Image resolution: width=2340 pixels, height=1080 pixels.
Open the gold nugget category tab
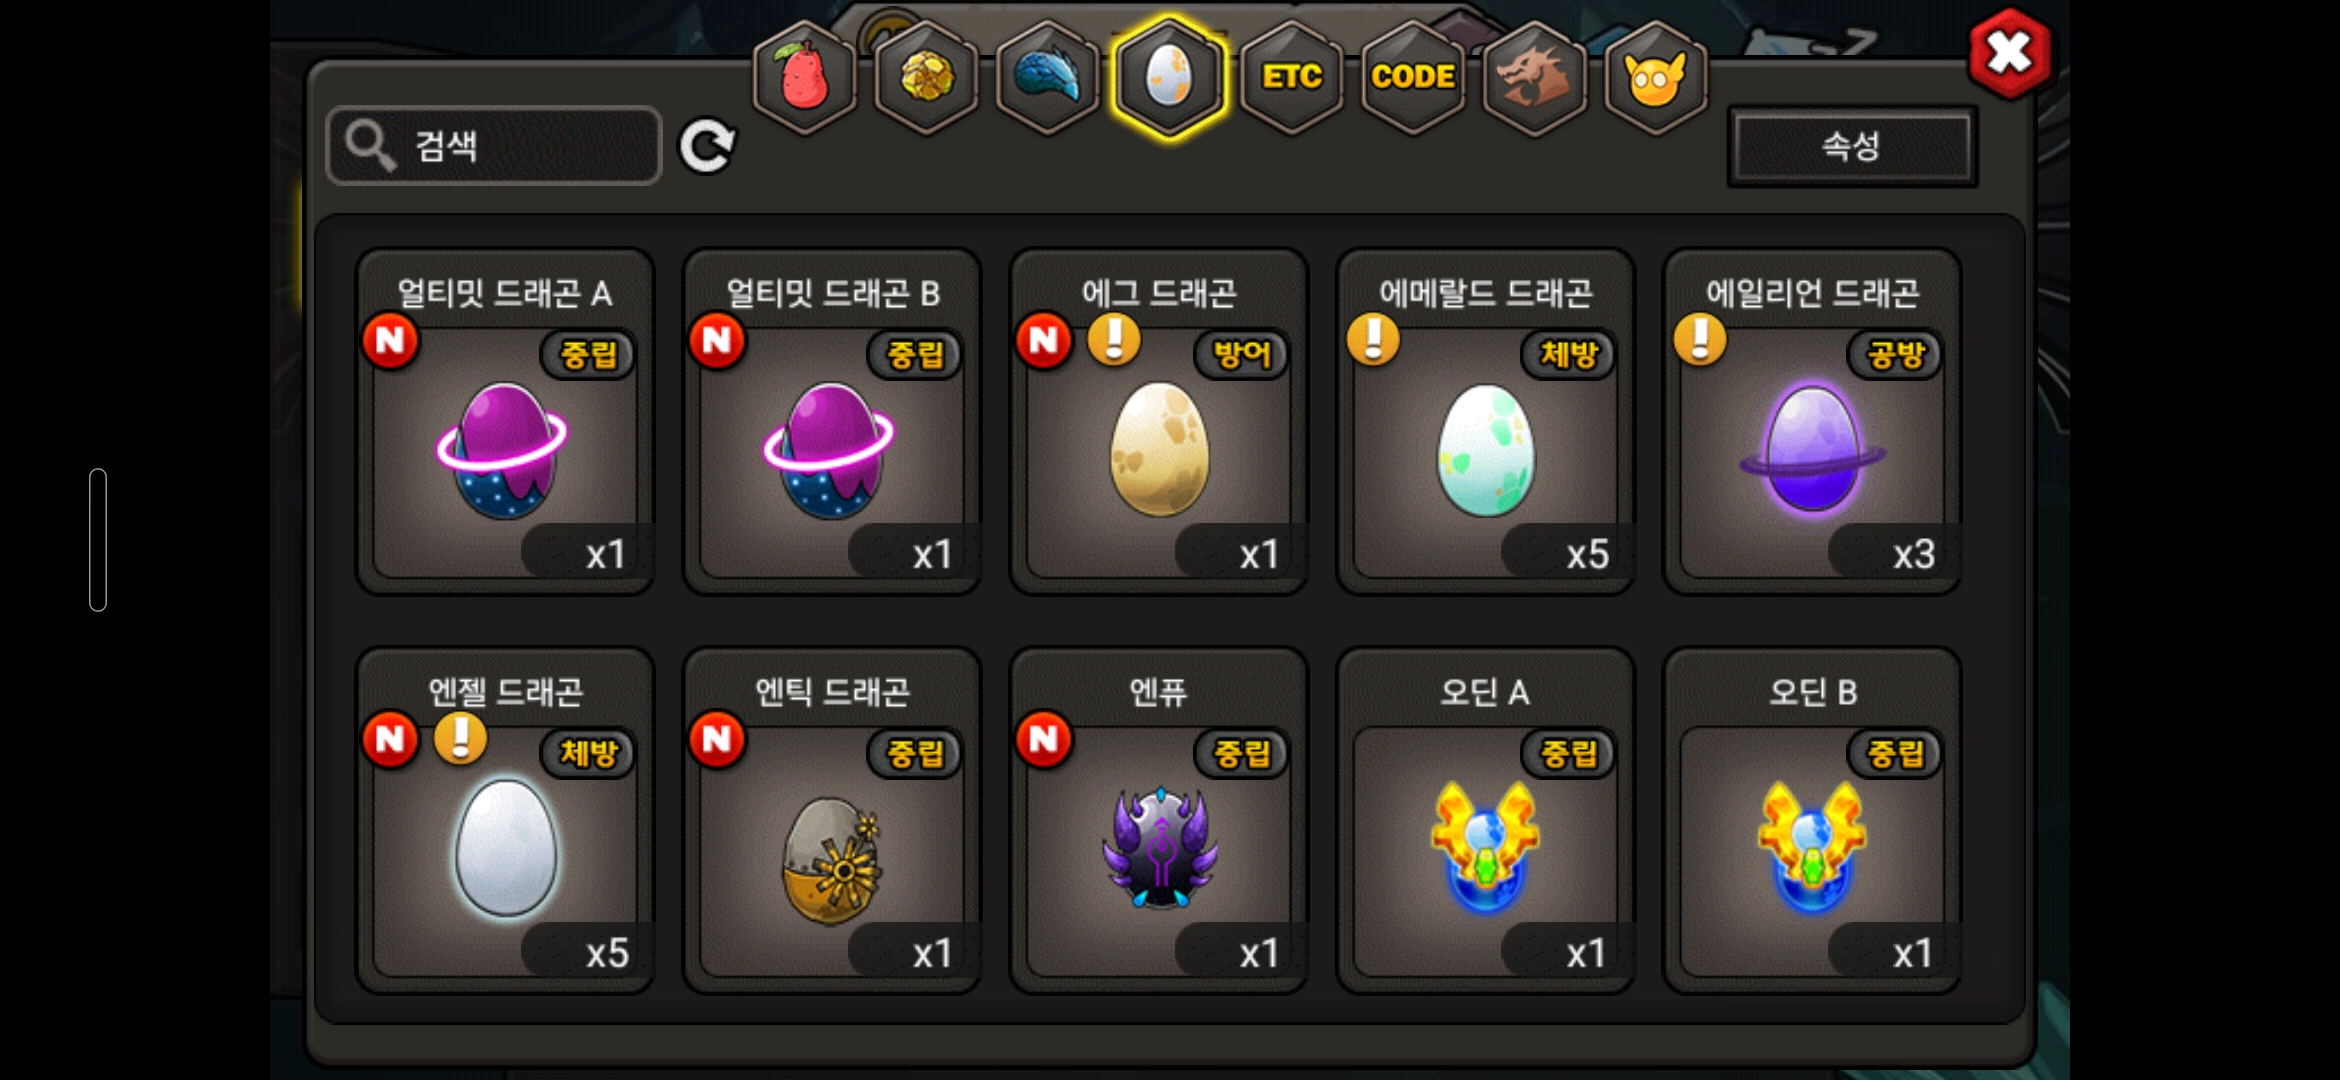click(927, 77)
